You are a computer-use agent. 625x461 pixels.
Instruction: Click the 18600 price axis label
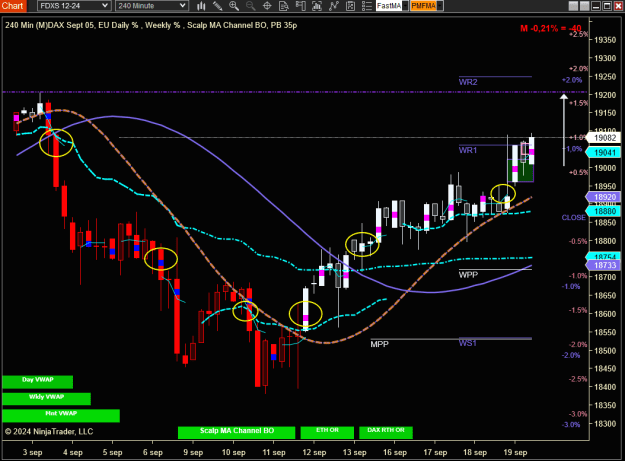point(605,314)
